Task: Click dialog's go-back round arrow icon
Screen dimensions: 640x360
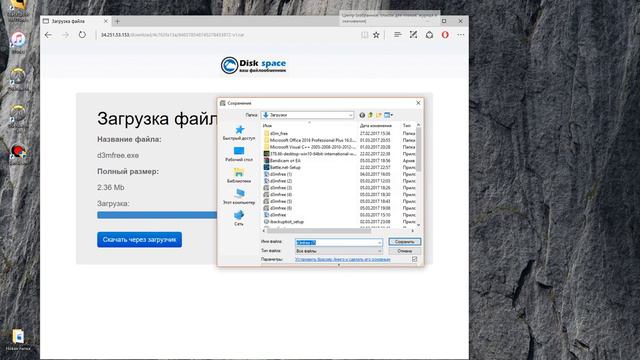Action: (x=362, y=115)
